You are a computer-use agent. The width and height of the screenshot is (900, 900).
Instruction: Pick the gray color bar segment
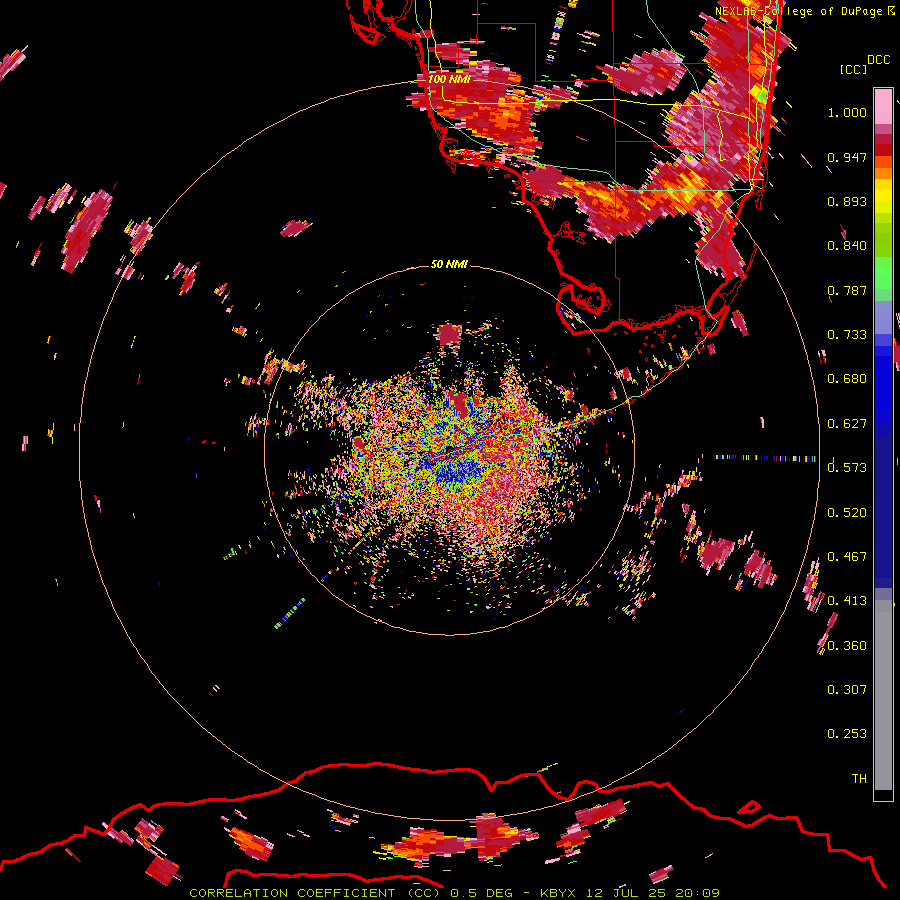pos(883,695)
